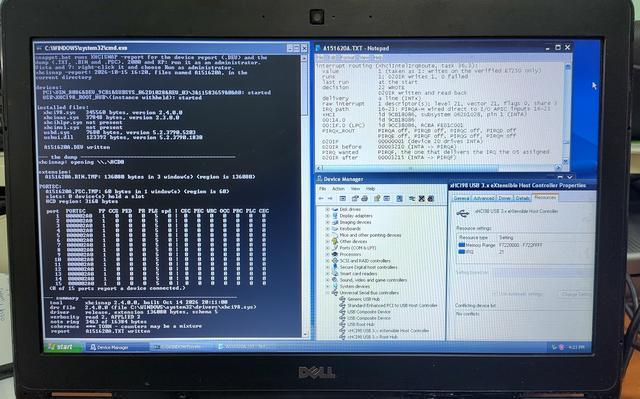The height and width of the screenshot is (399, 640).
Task: Select the Processors category
Action: (350, 254)
